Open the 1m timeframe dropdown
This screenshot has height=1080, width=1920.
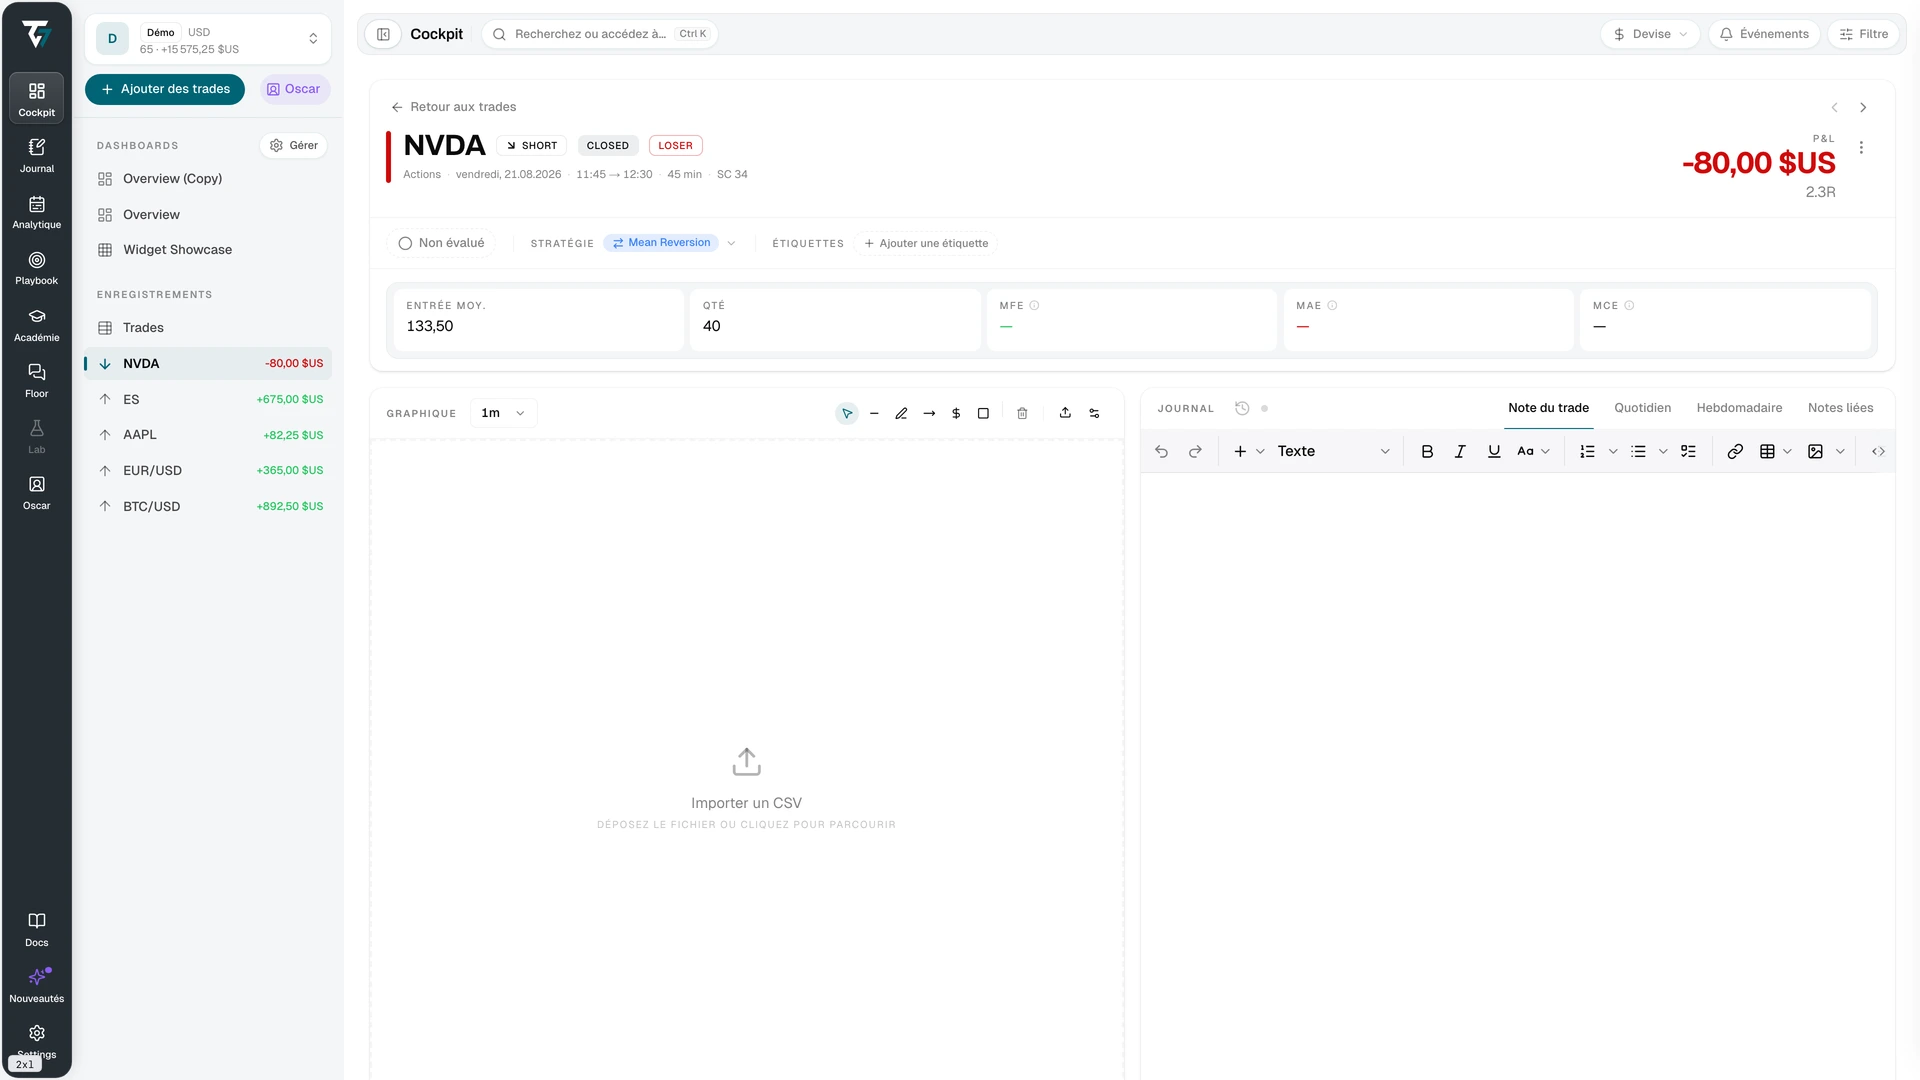tap(503, 413)
